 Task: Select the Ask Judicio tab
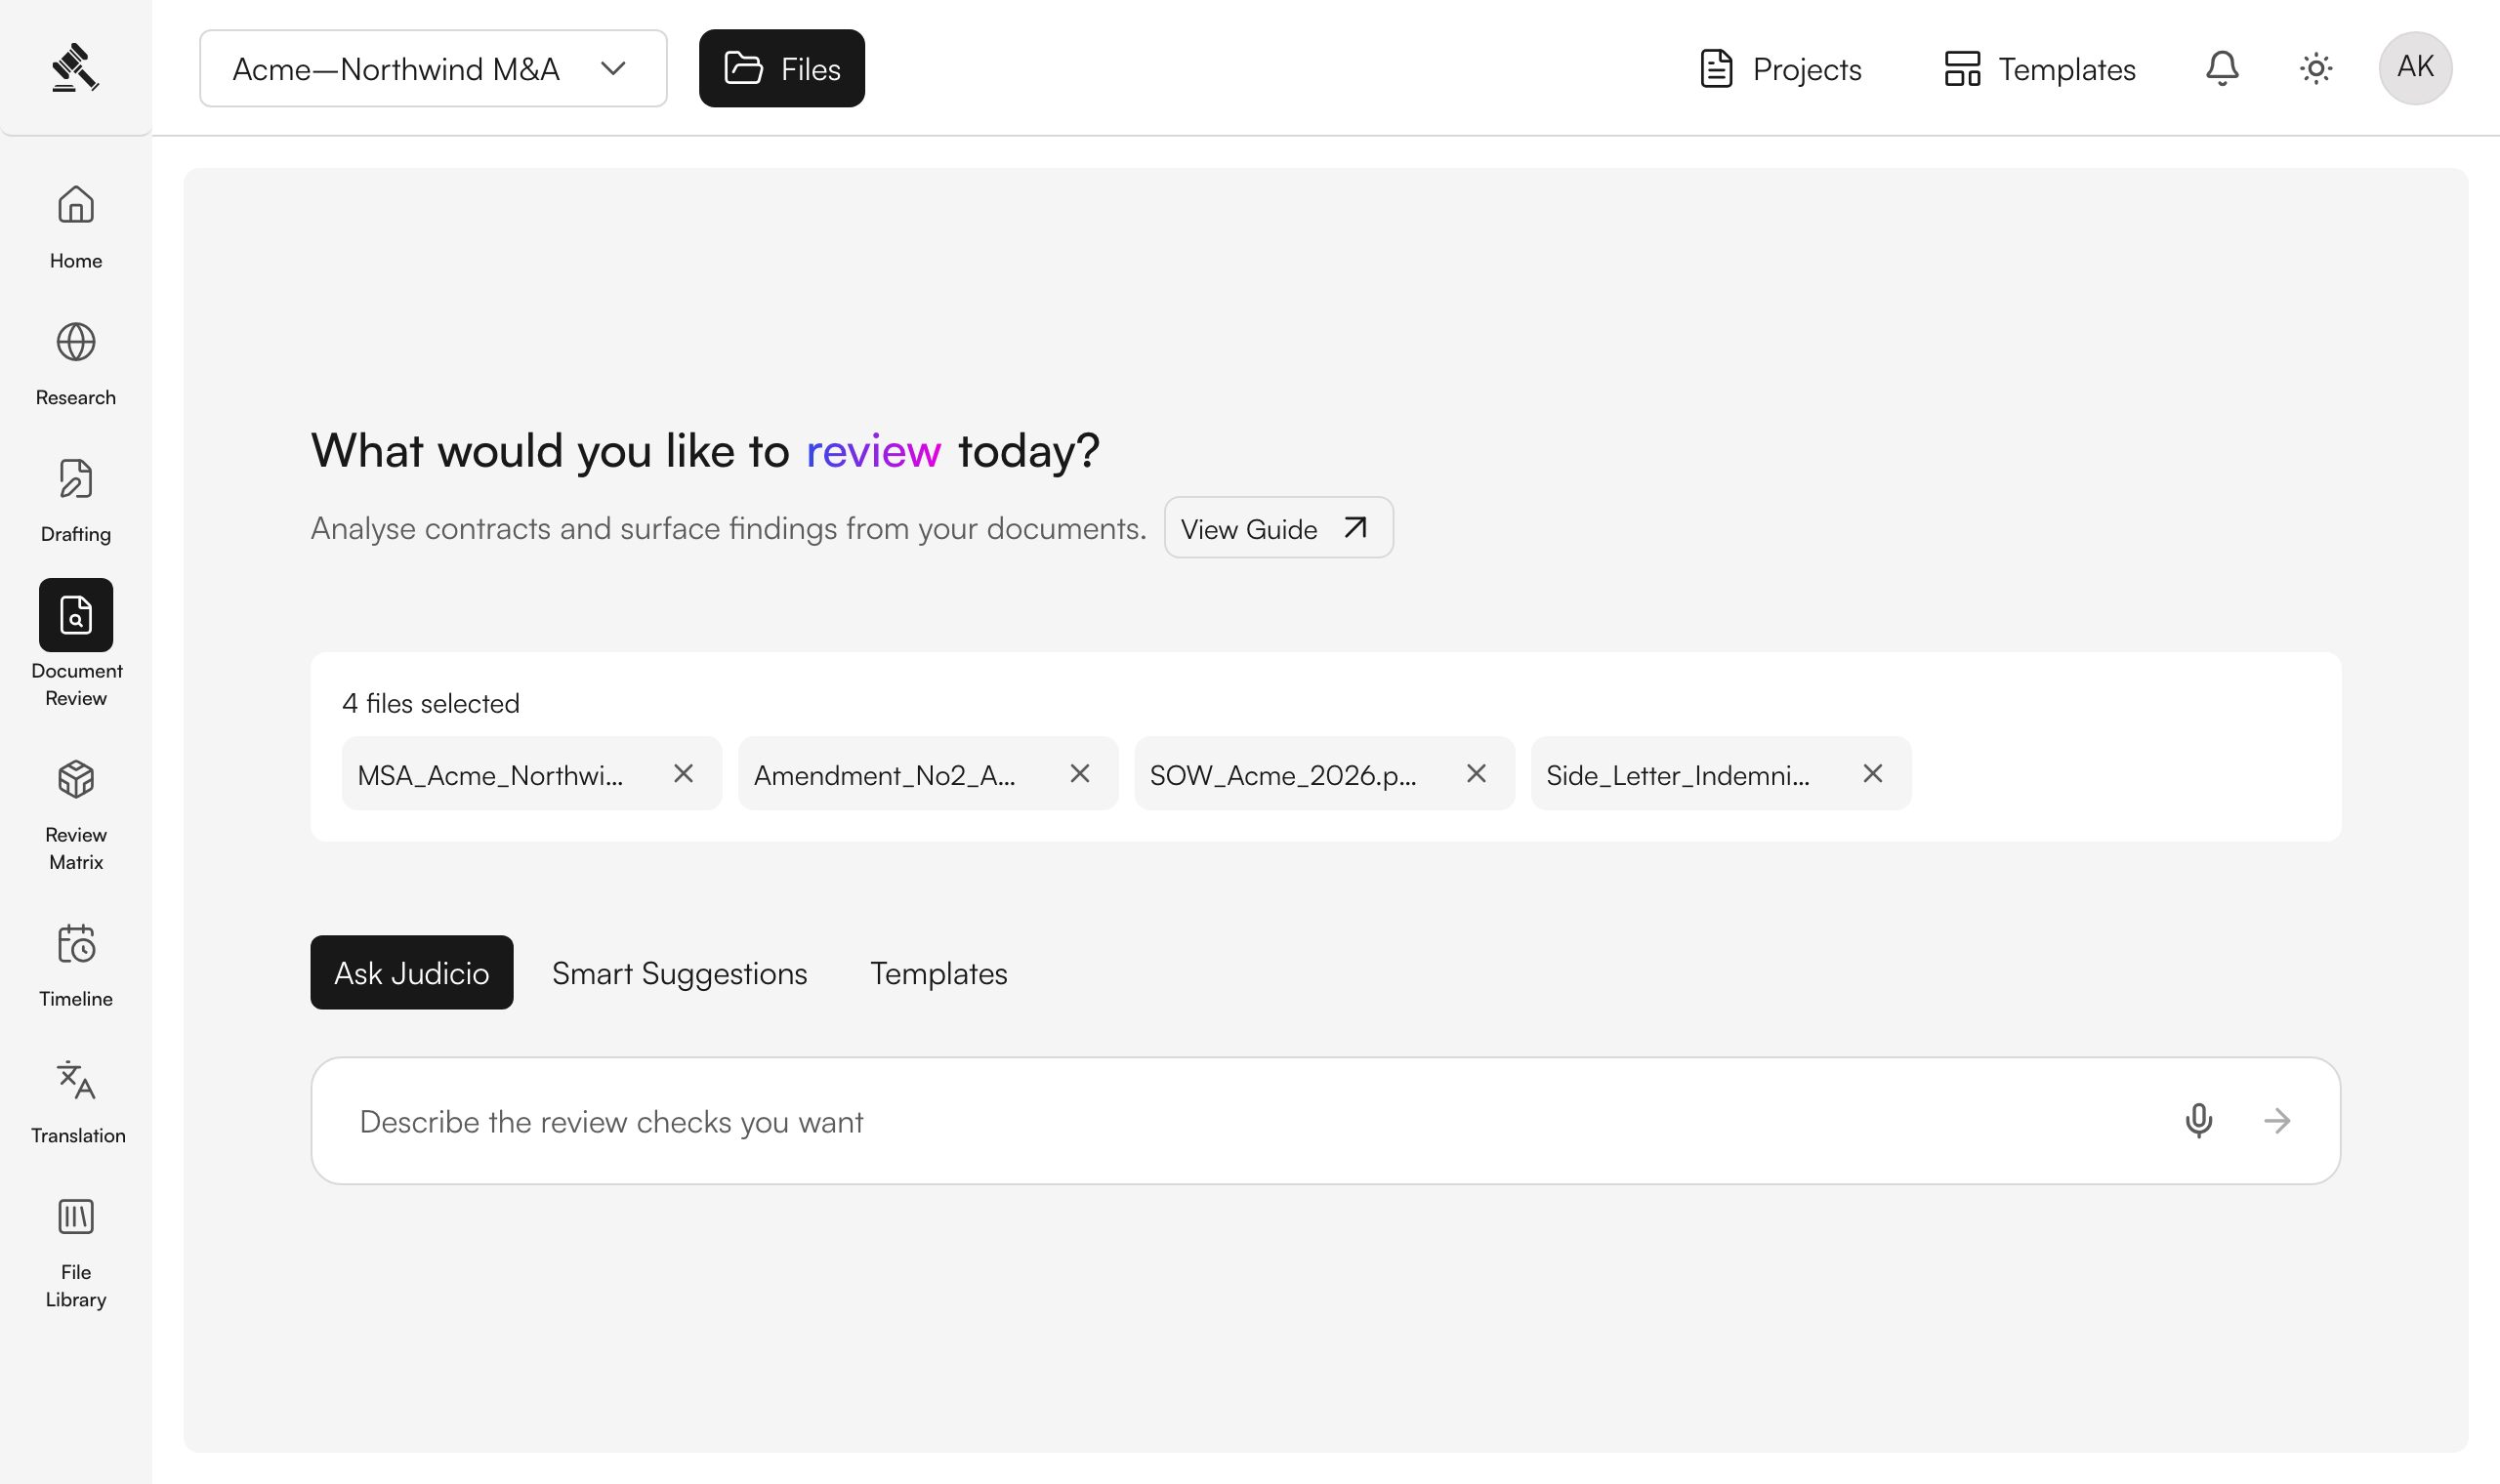pos(412,973)
